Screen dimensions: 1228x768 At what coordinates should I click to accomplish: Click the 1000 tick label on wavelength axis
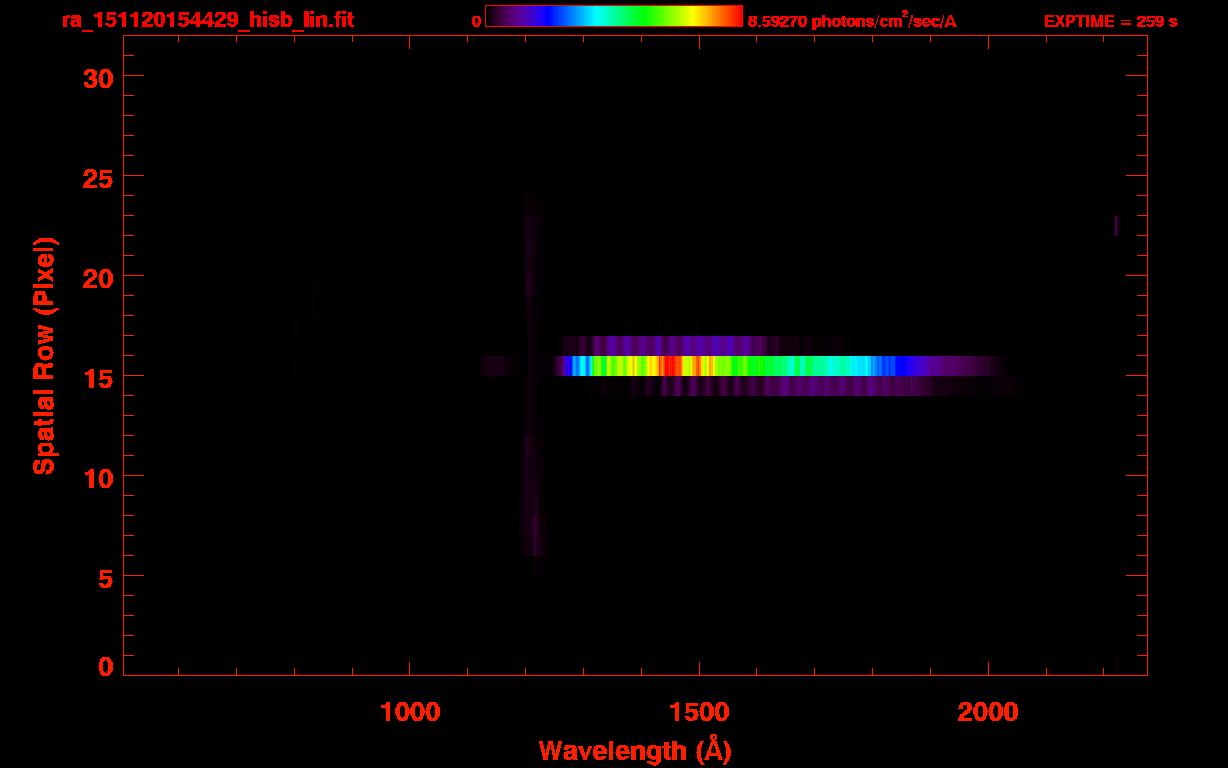pyautogui.click(x=410, y=712)
